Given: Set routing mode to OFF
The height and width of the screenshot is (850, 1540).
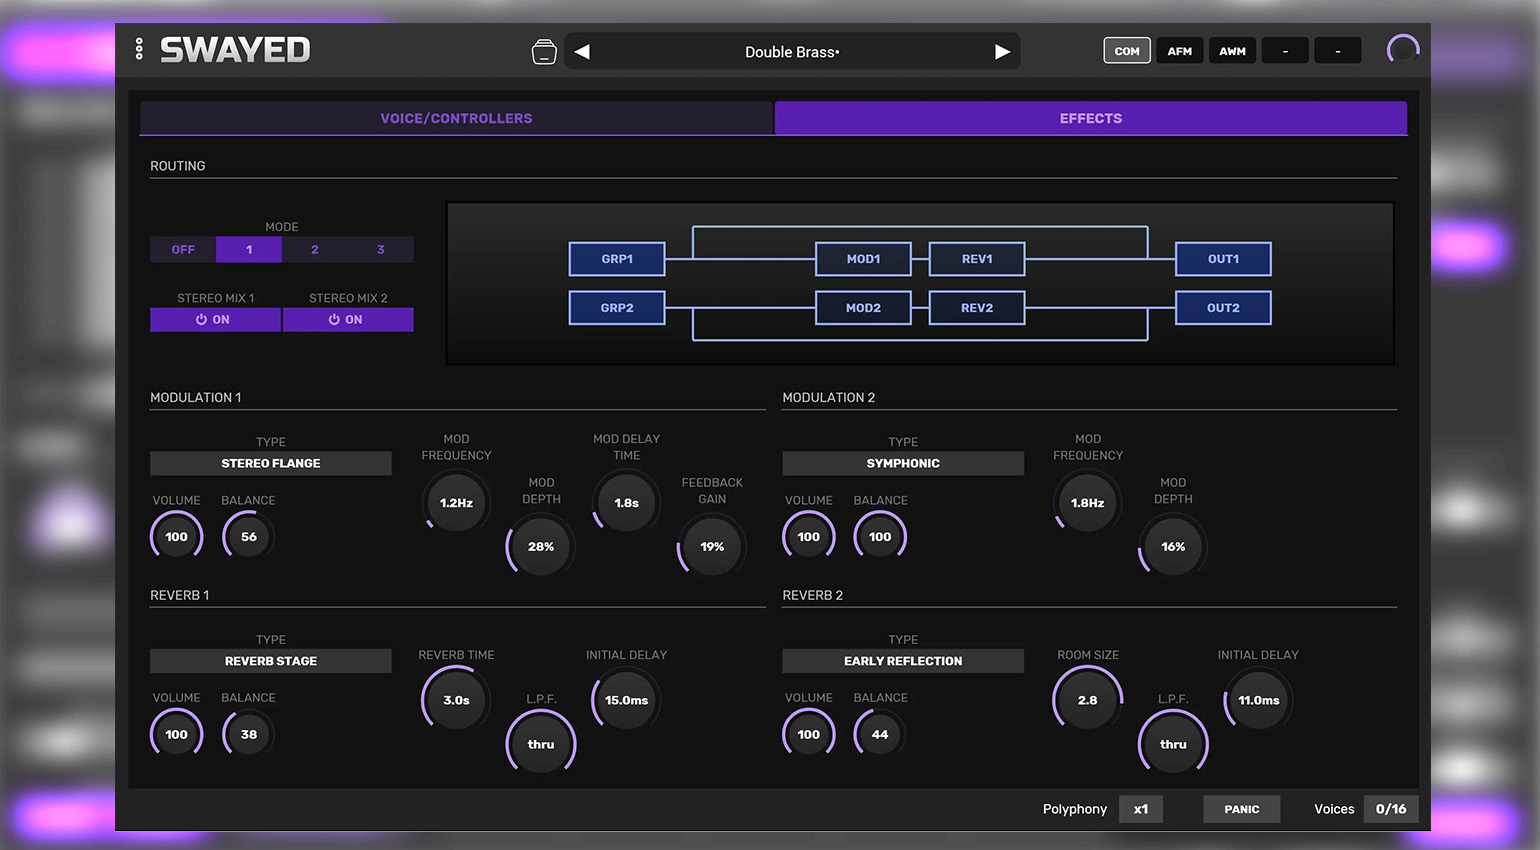Looking at the screenshot, I should click(x=183, y=250).
